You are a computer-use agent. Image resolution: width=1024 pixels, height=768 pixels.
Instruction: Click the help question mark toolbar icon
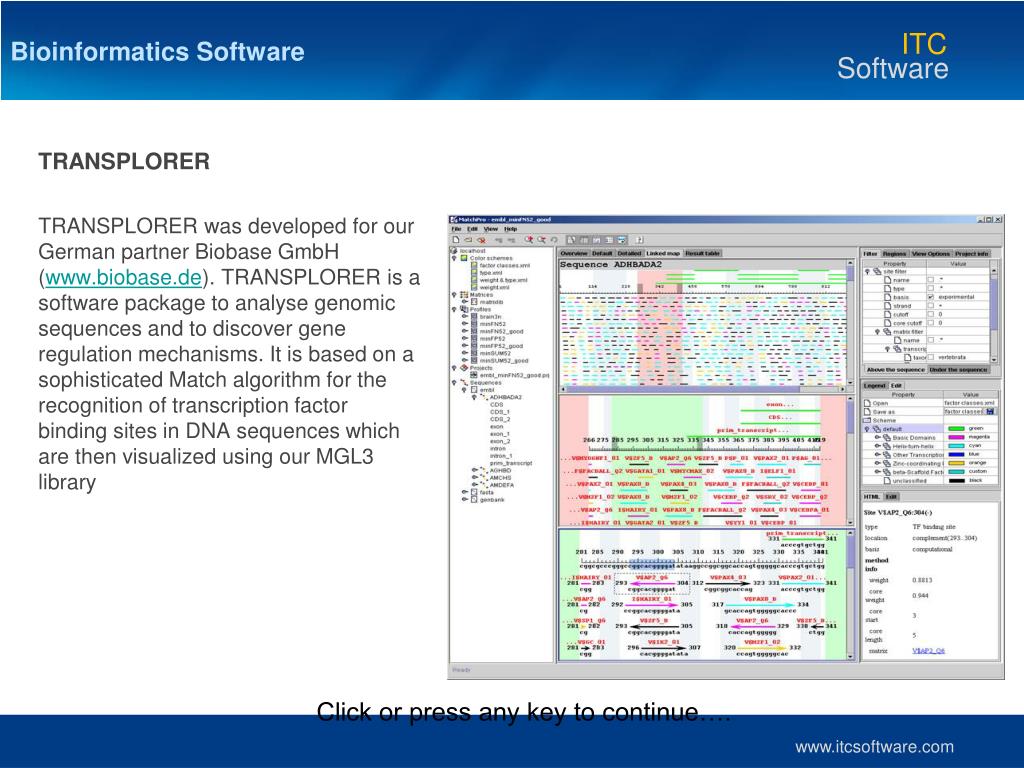click(639, 240)
